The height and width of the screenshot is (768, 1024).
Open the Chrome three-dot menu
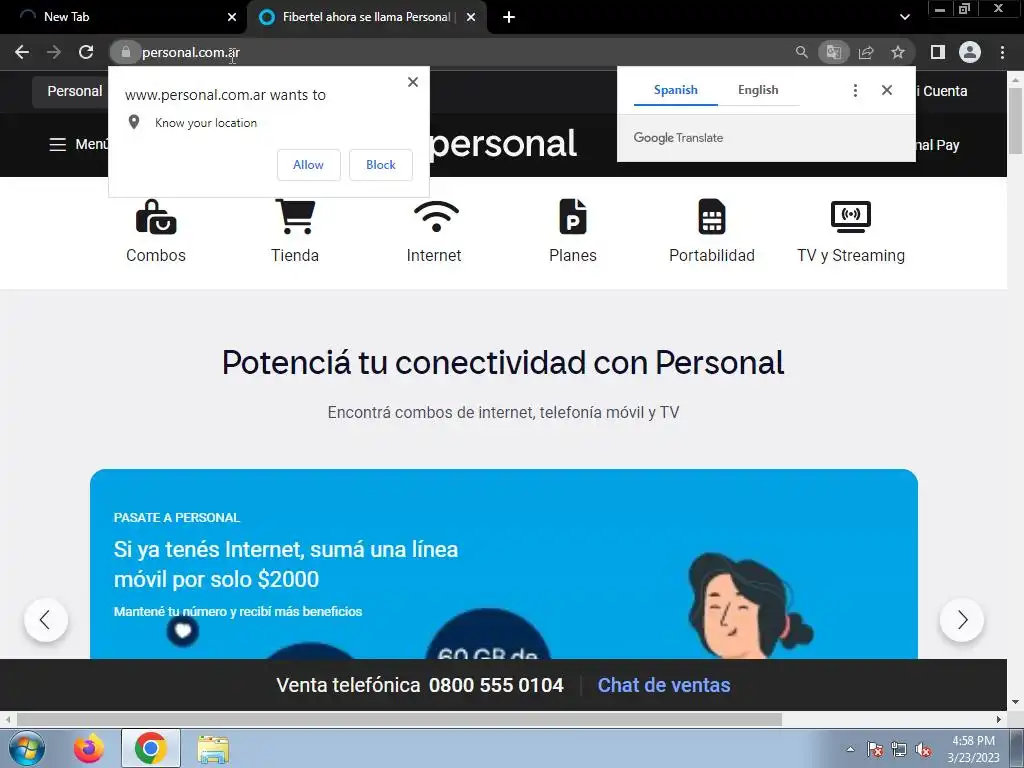(1002, 52)
